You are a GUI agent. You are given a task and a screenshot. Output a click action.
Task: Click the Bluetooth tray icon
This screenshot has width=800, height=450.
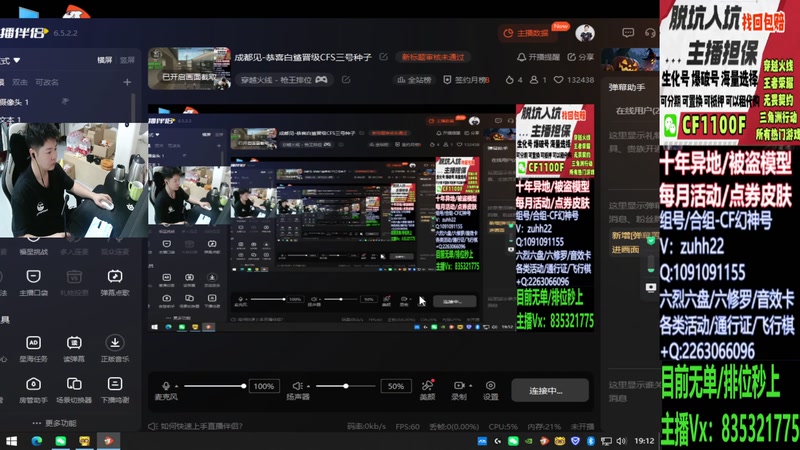(591, 441)
